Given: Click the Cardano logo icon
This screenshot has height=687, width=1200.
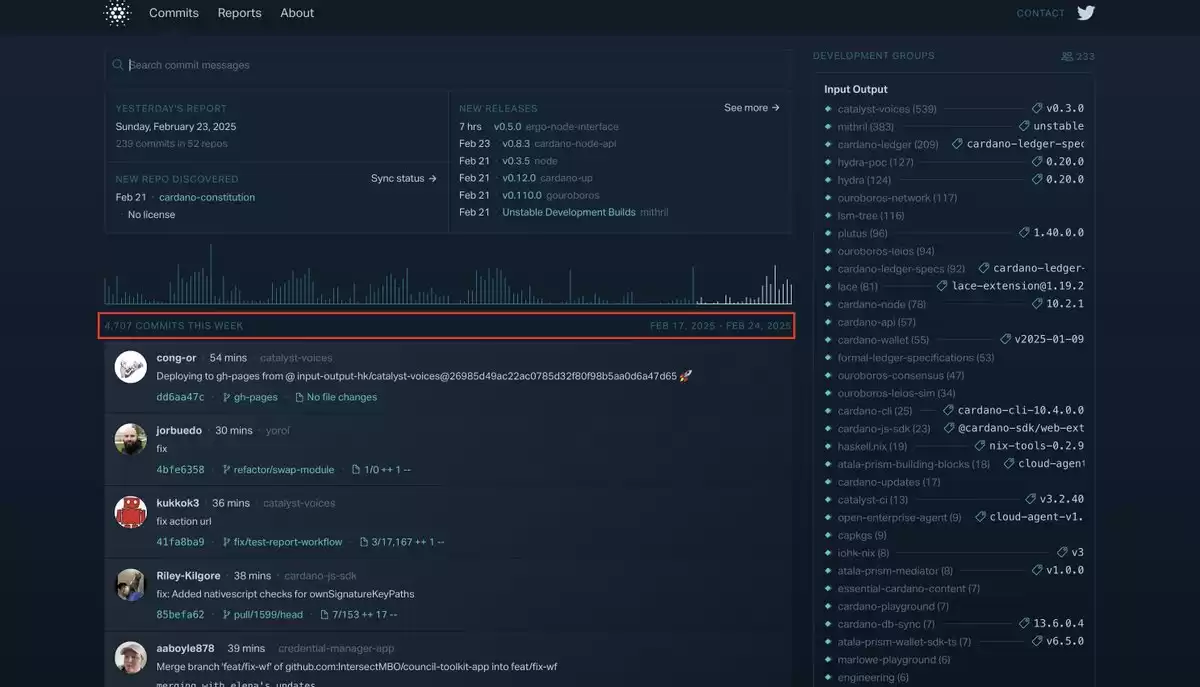Looking at the screenshot, I should point(118,13).
